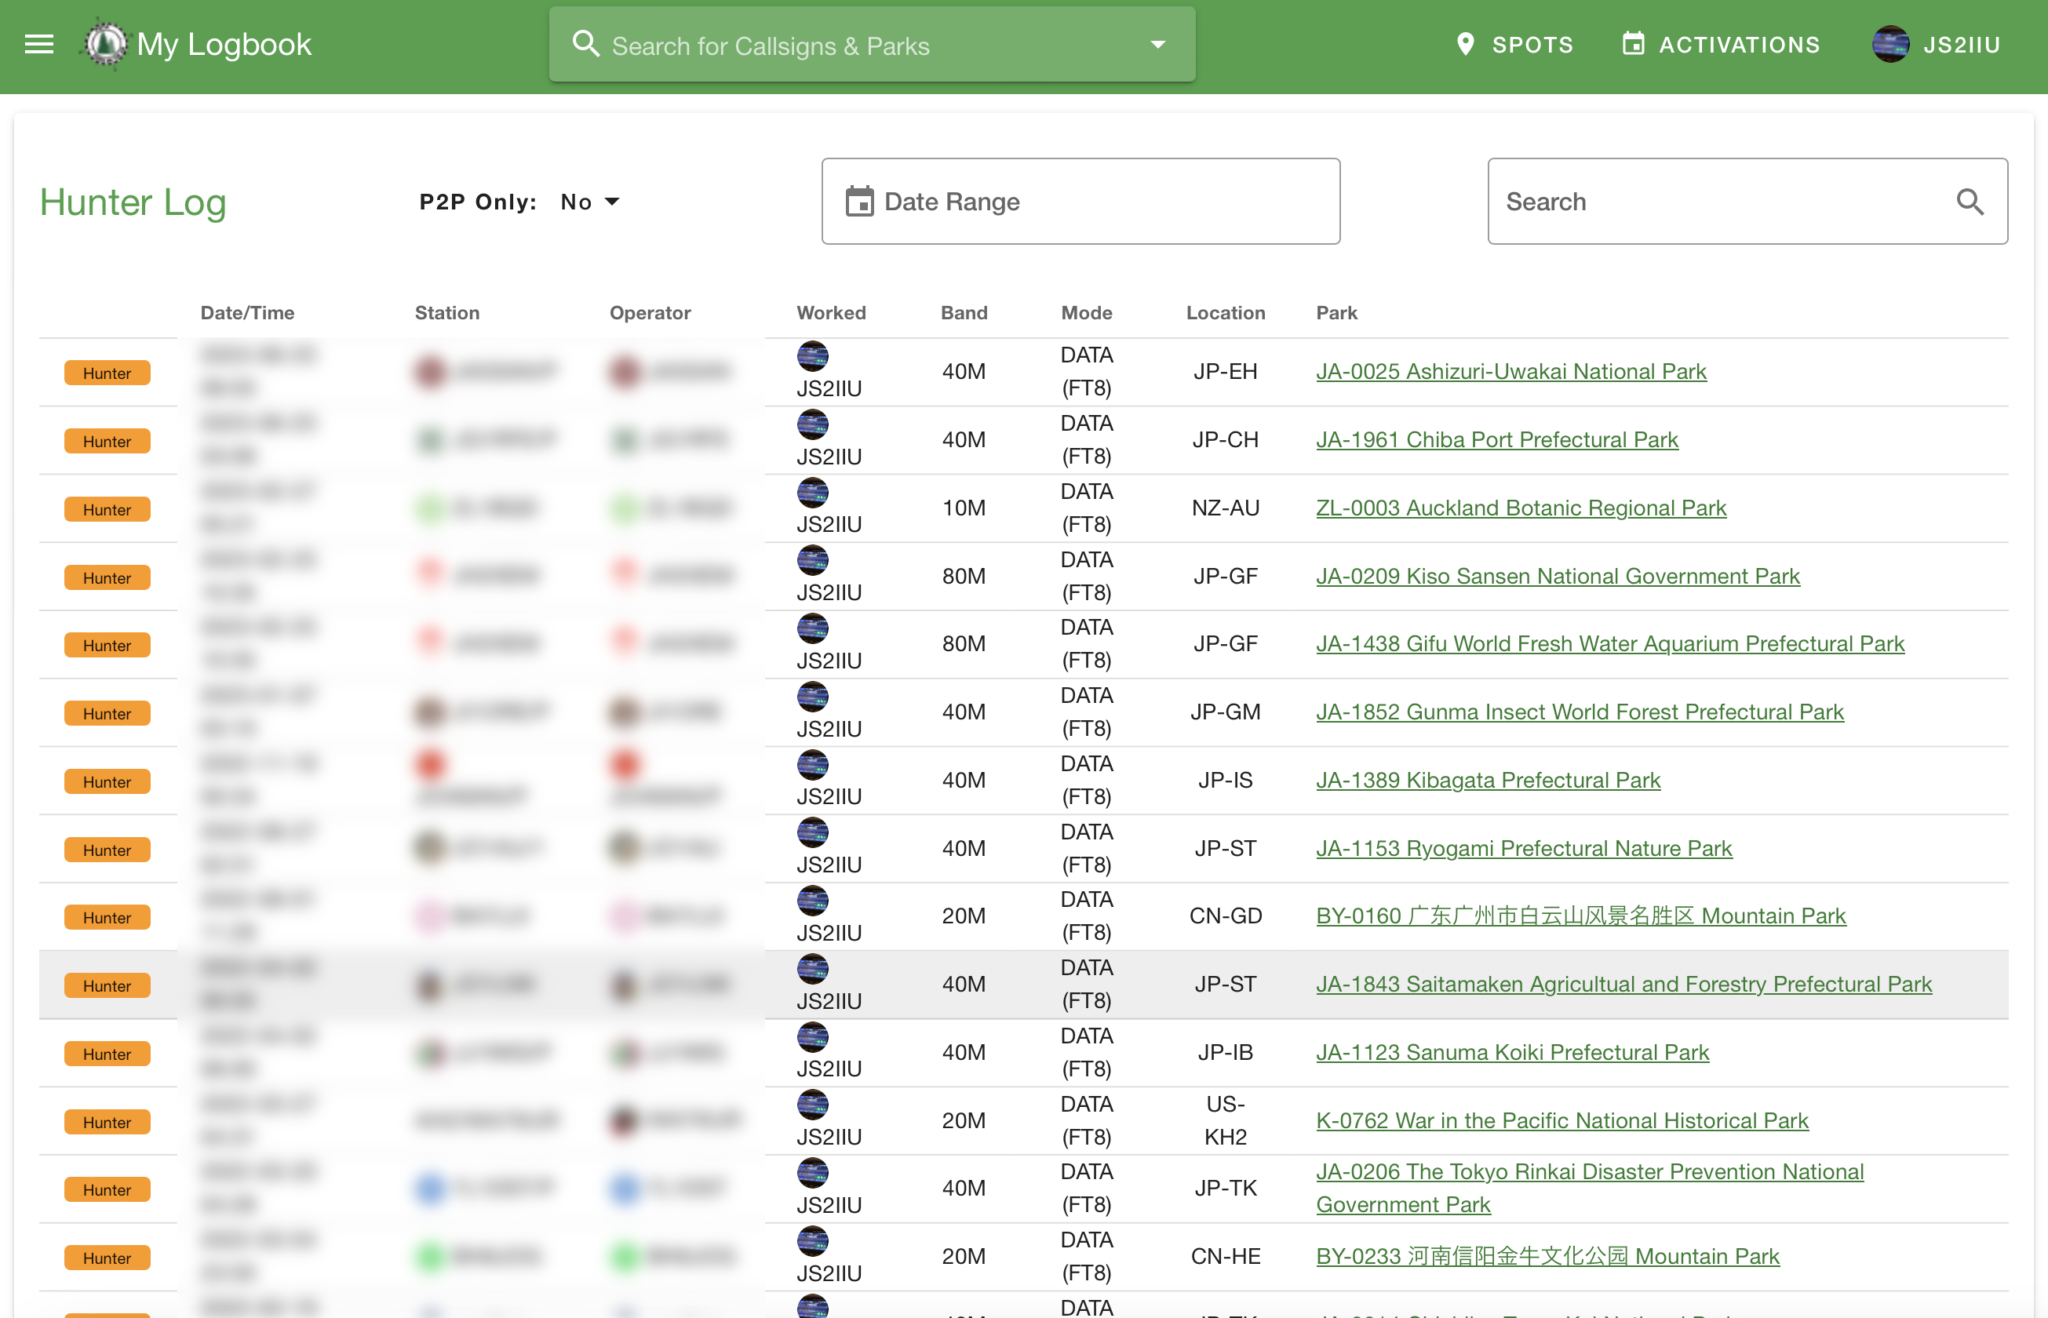Click the calendar icon in Date Range field
The width and height of the screenshot is (2048, 1318).
[859, 202]
